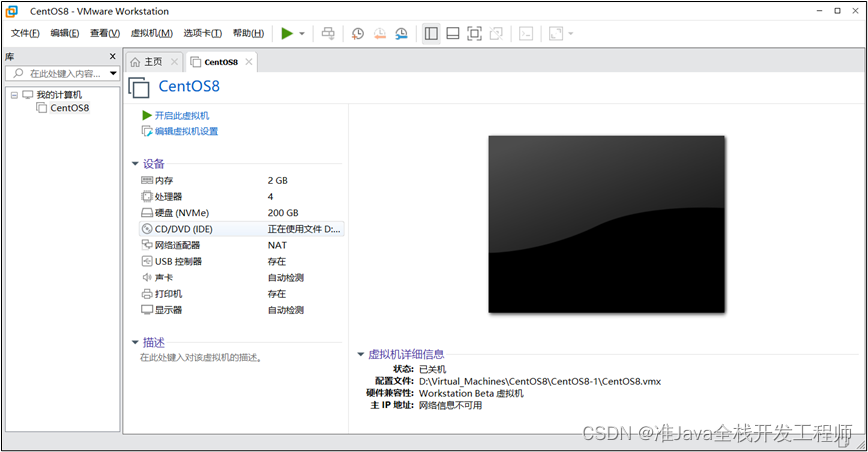Open the library search filter dropdown
This screenshot has height=452, width=868.
pos(113,73)
